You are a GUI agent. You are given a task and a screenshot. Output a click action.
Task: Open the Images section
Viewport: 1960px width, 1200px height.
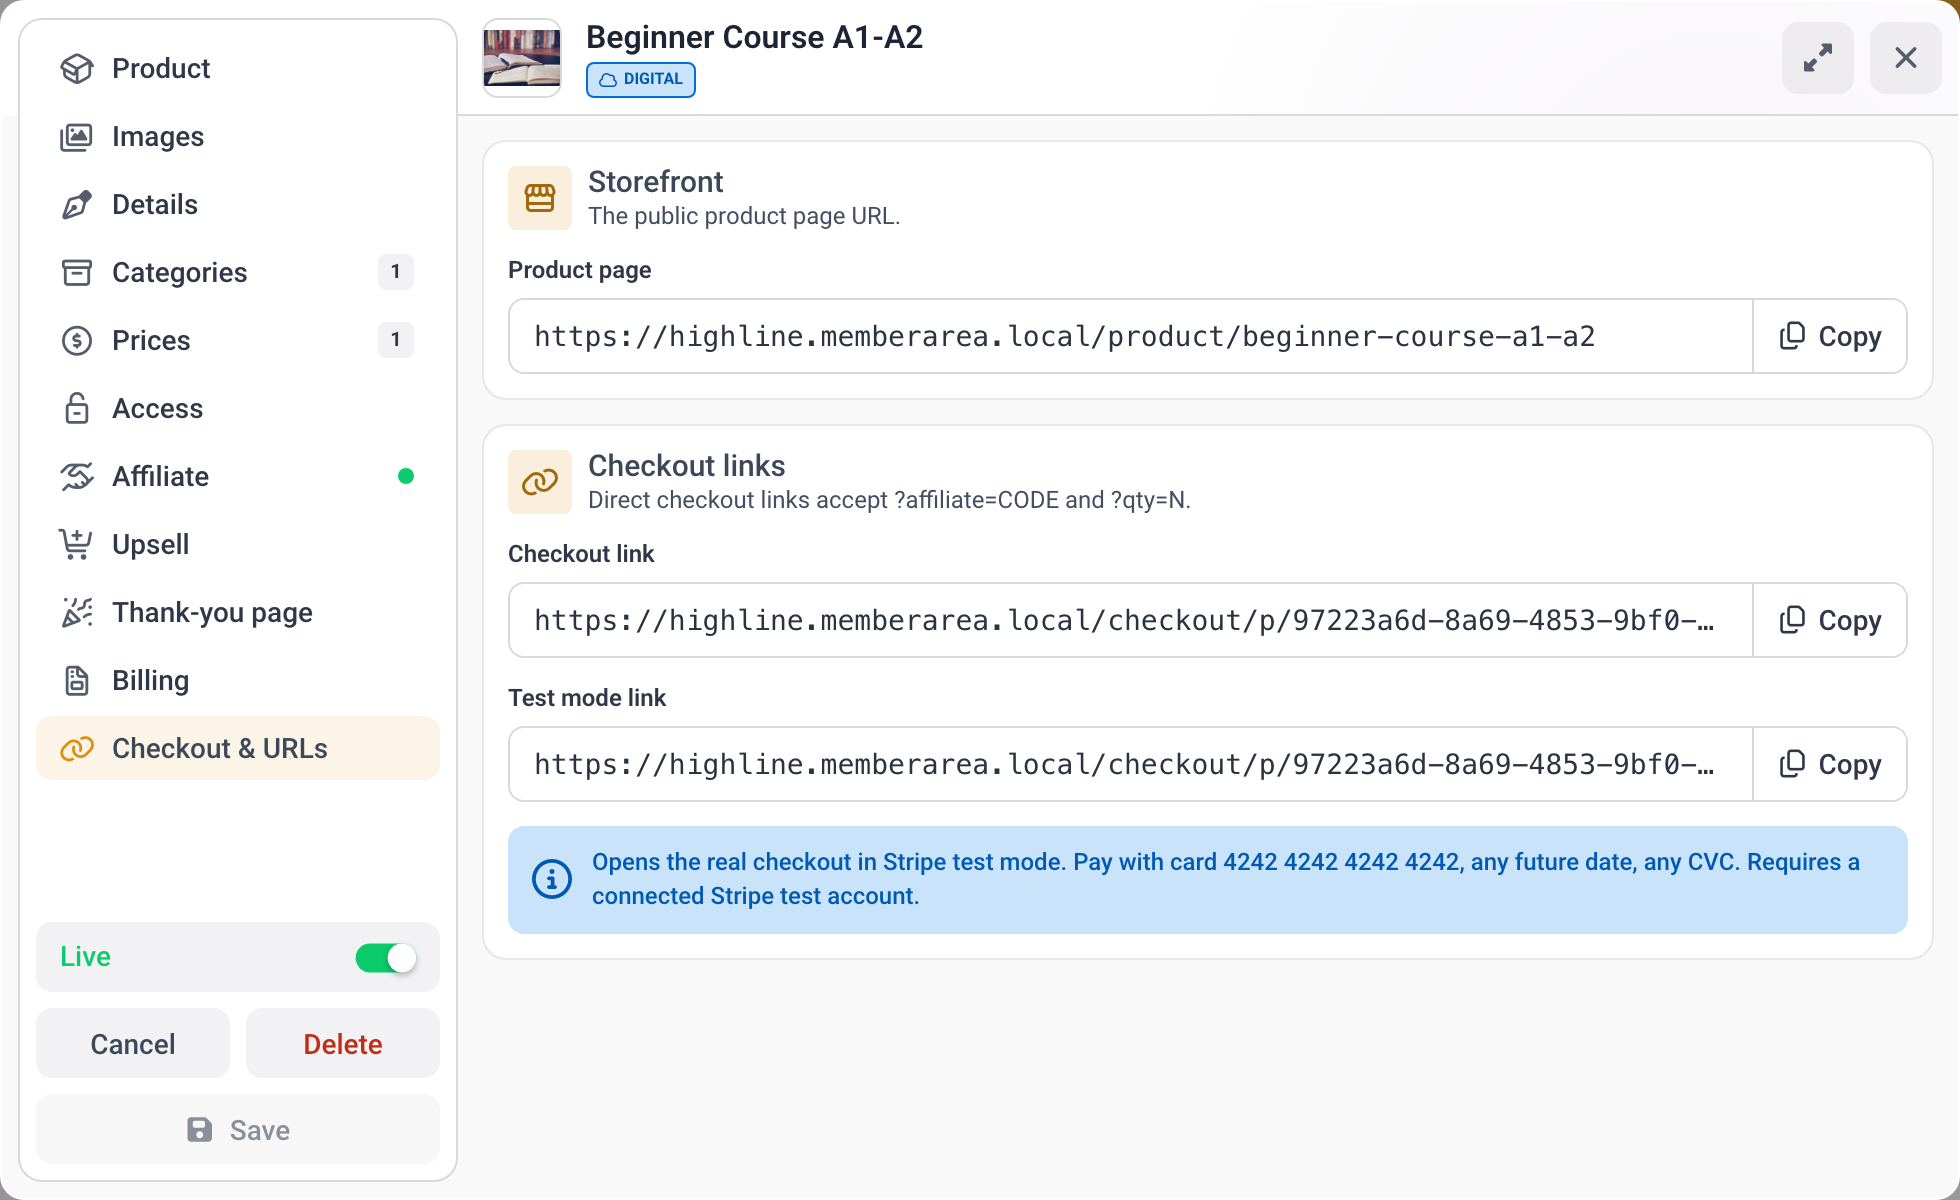pos(238,136)
